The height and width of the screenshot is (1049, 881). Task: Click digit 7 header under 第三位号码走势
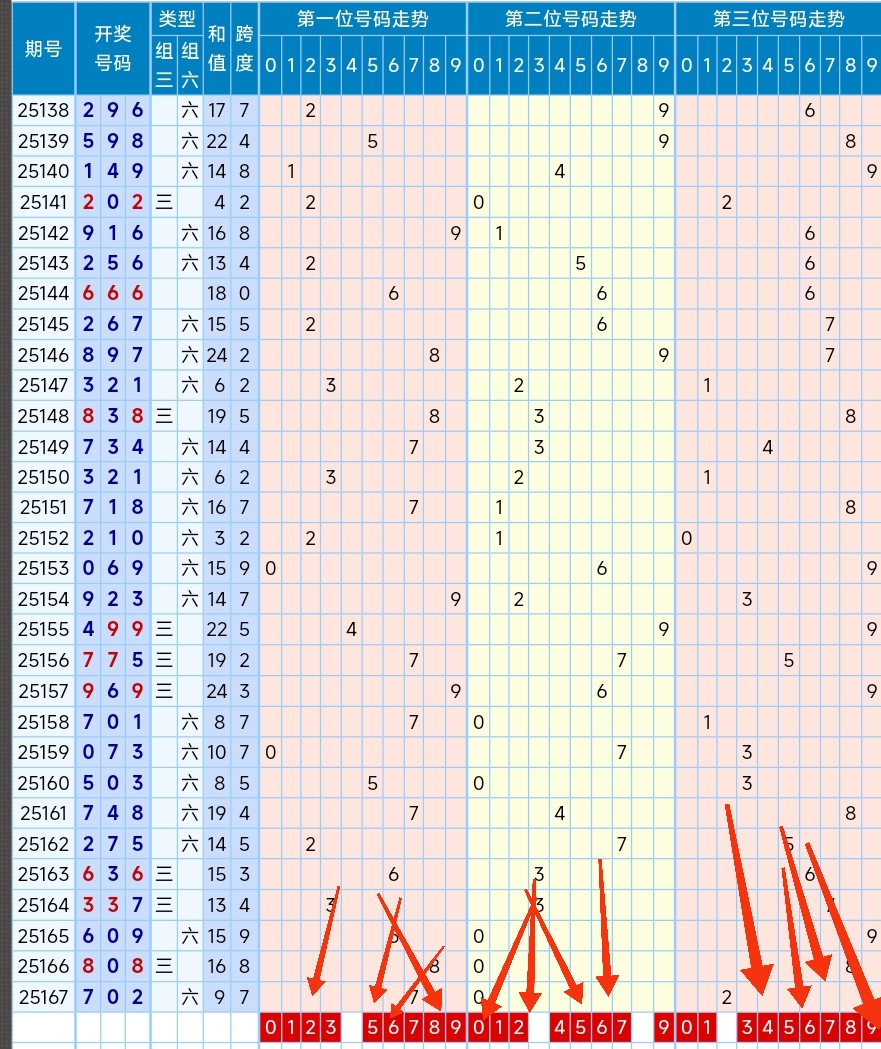tap(830, 66)
